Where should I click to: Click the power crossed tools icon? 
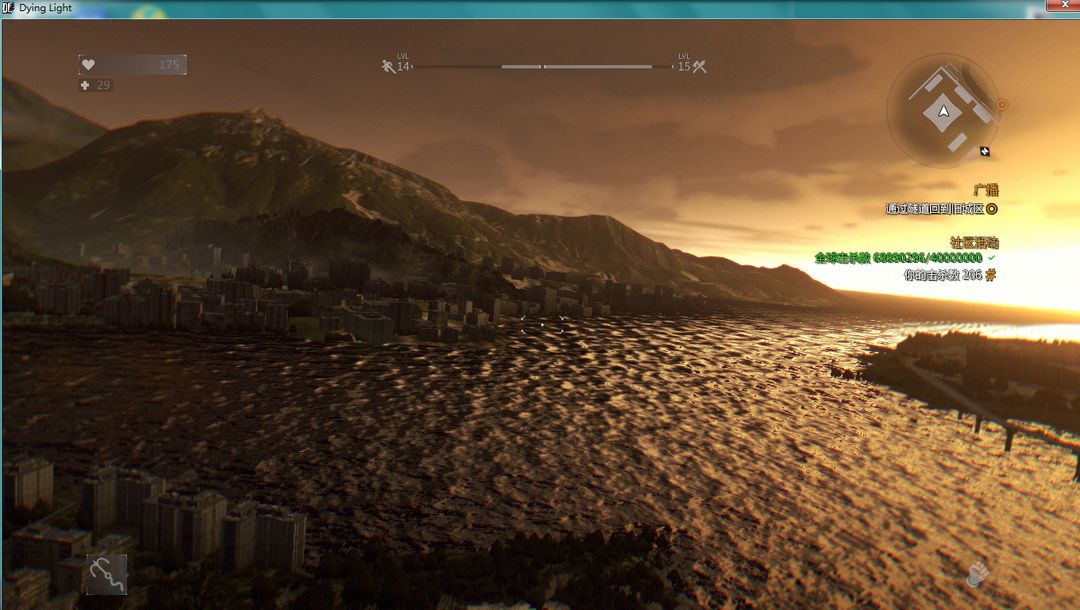(x=699, y=66)
